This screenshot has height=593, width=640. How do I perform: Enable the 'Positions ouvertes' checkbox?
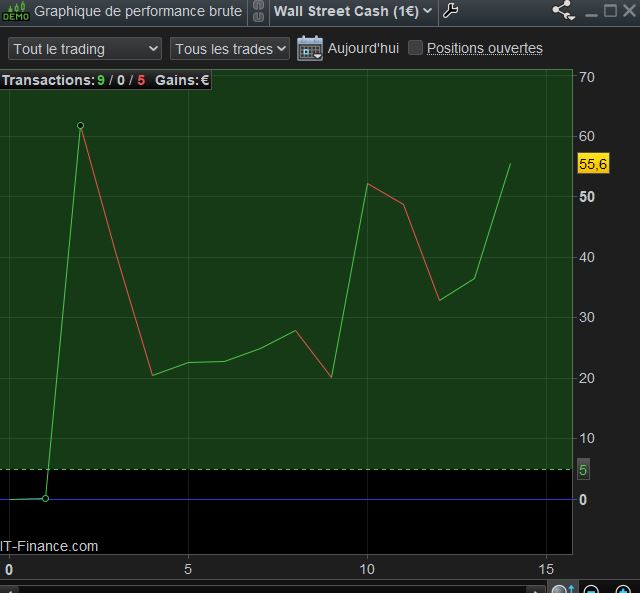click(x=416, y=48)
